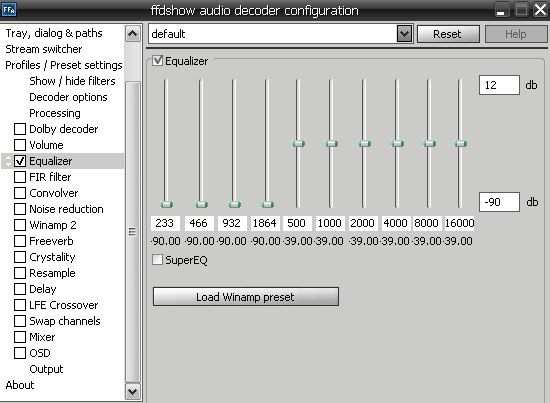Toggle the Noise reduction filter checkbox

[20, 209]
